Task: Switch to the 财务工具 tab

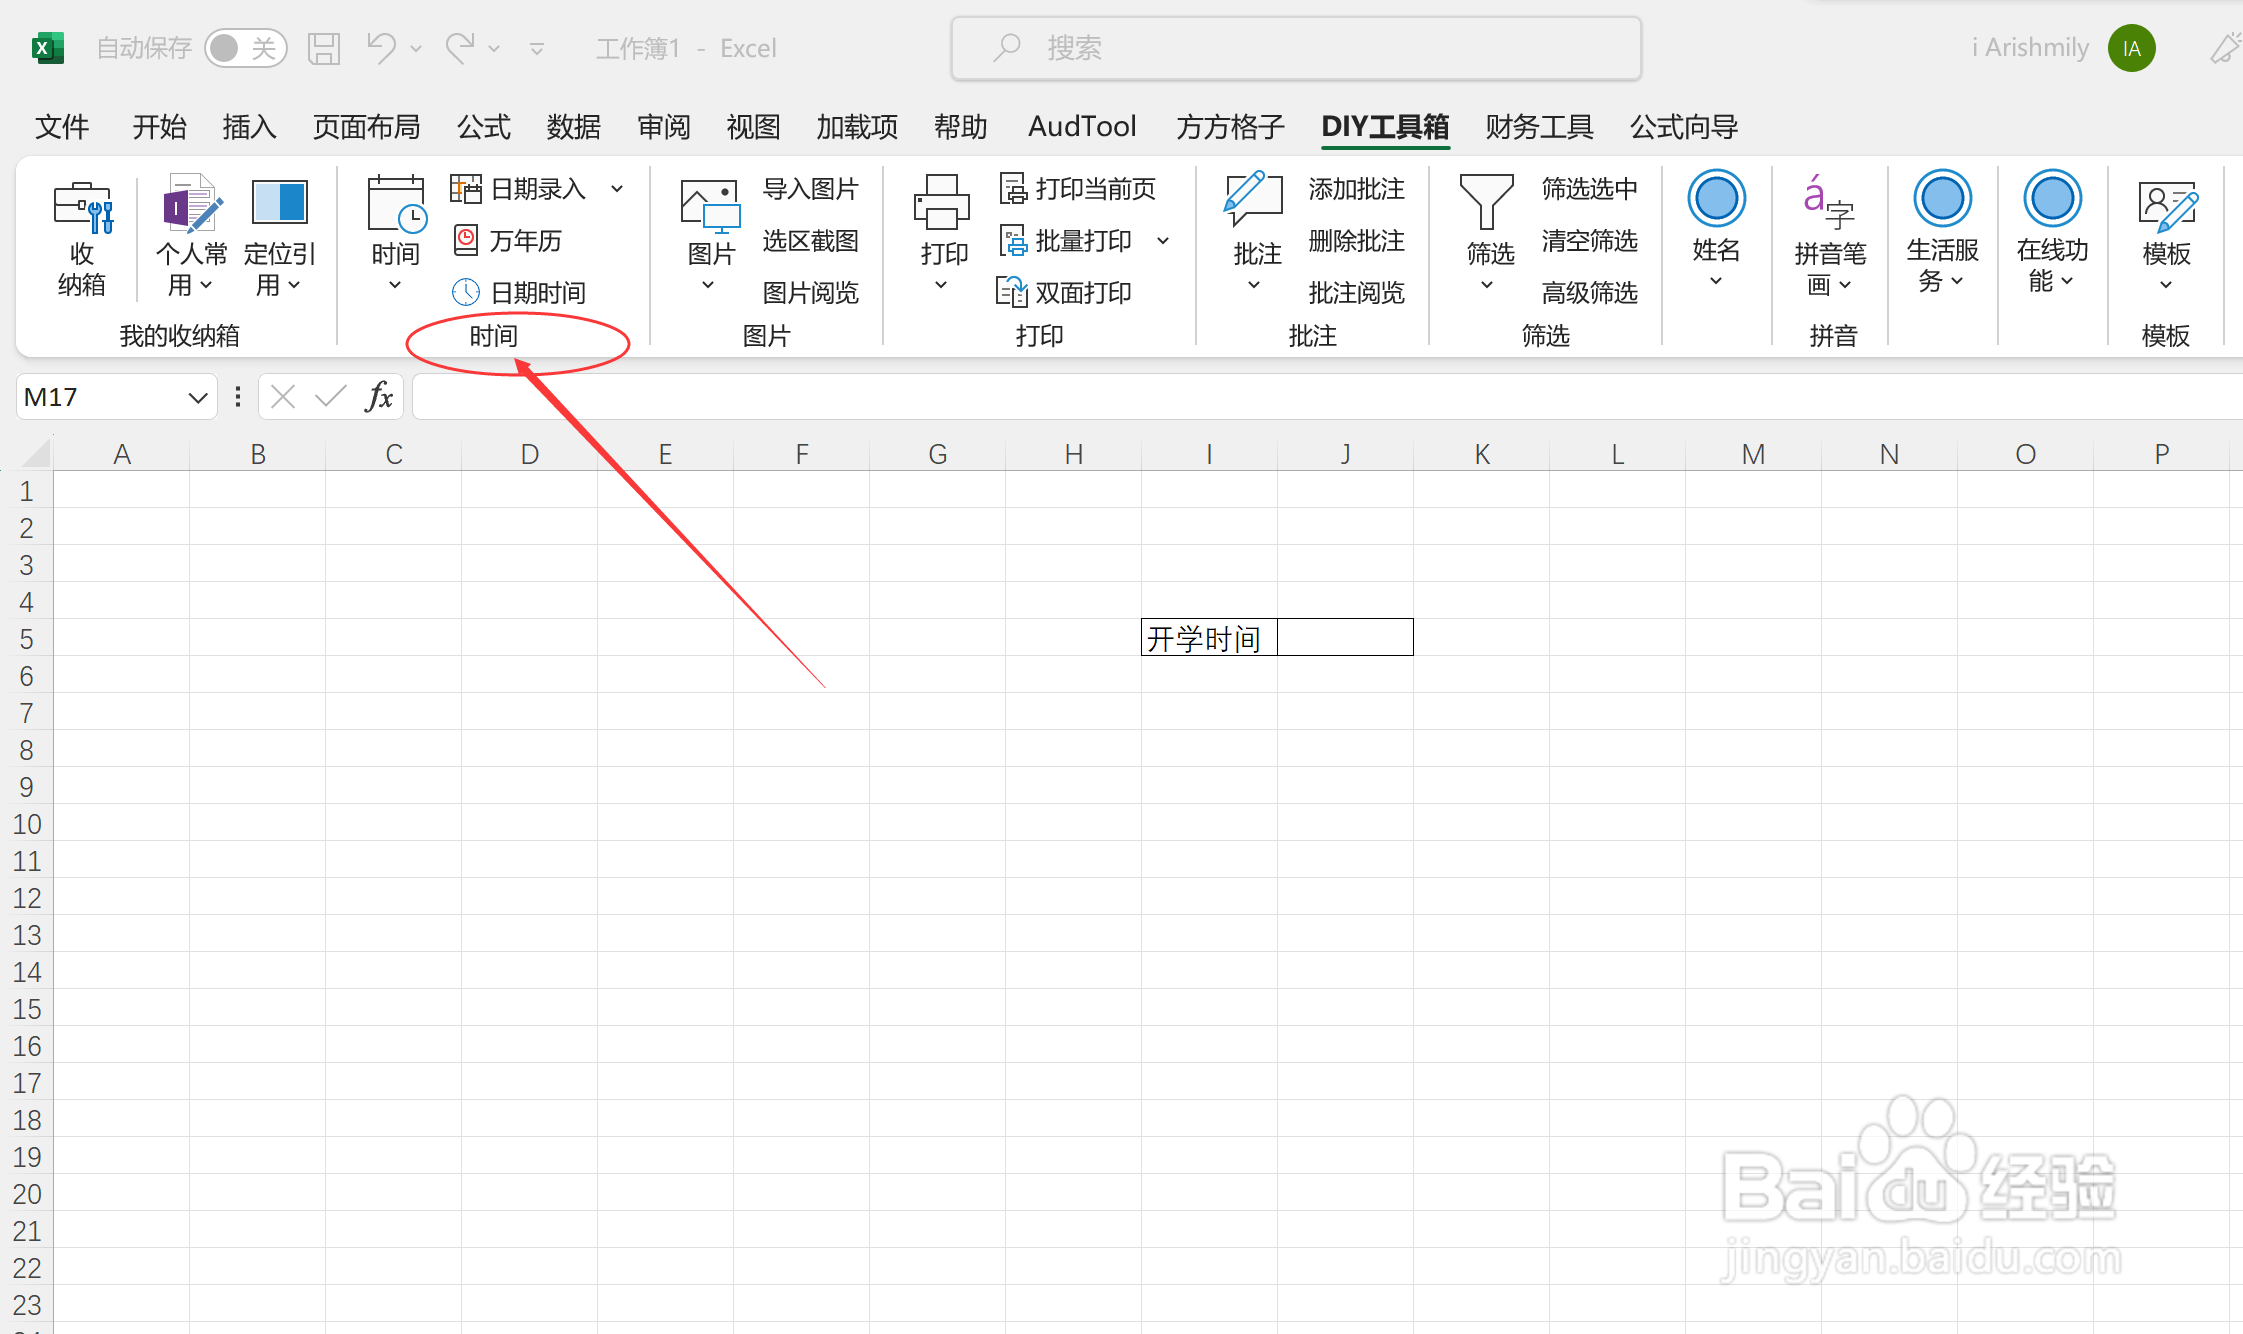Action: (1539, 127)
